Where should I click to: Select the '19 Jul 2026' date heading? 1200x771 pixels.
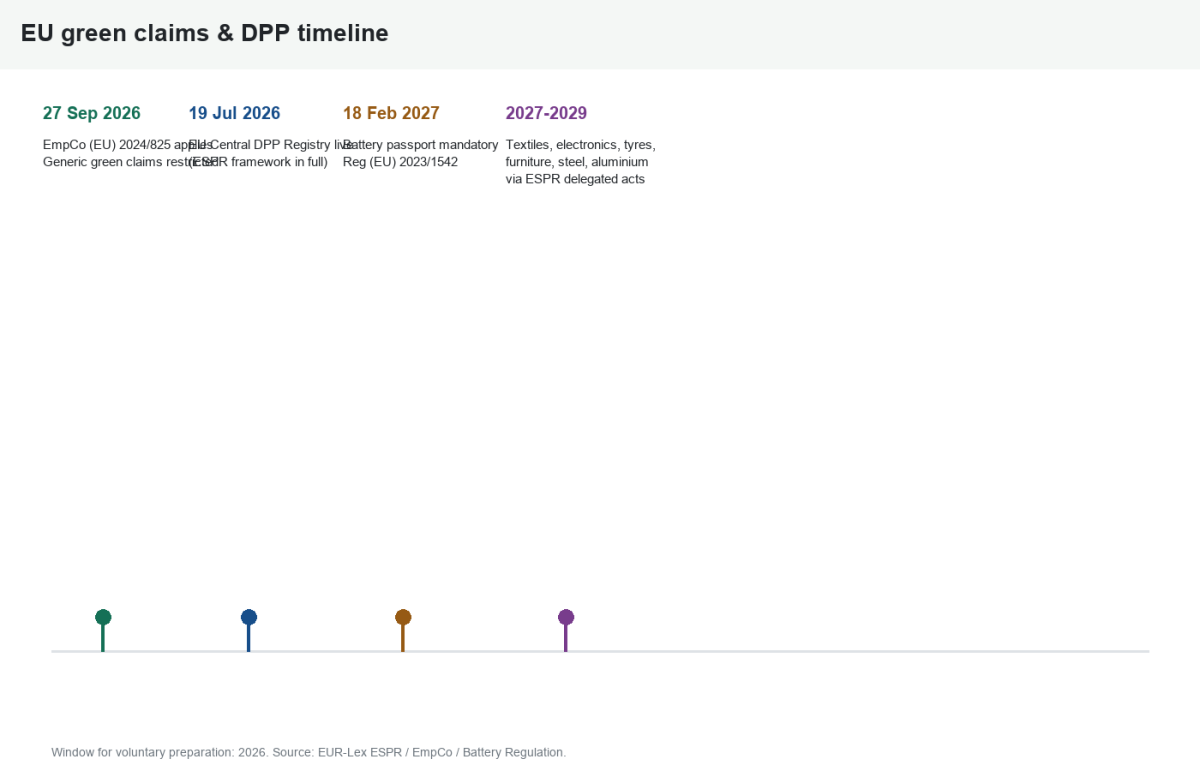pos(235,113)
